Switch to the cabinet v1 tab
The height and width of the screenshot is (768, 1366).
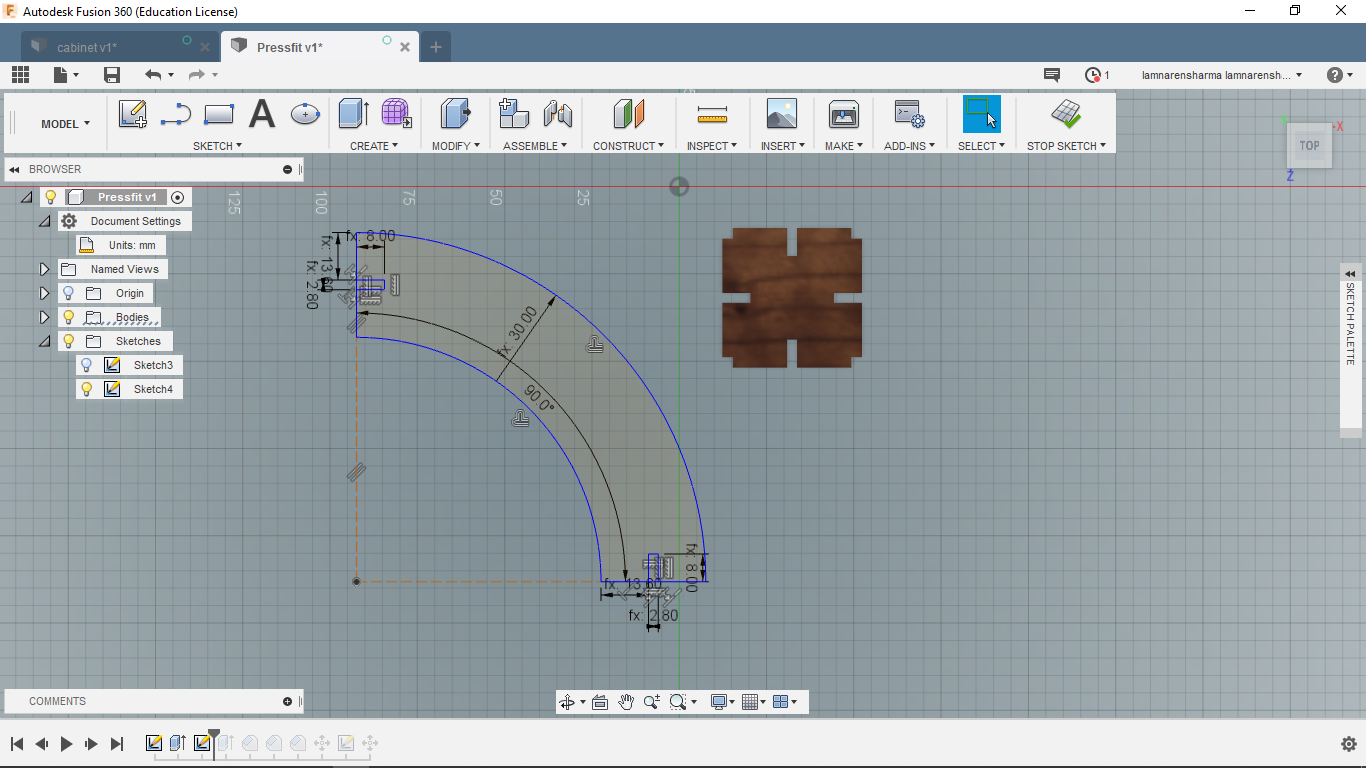tap(87, 47)
